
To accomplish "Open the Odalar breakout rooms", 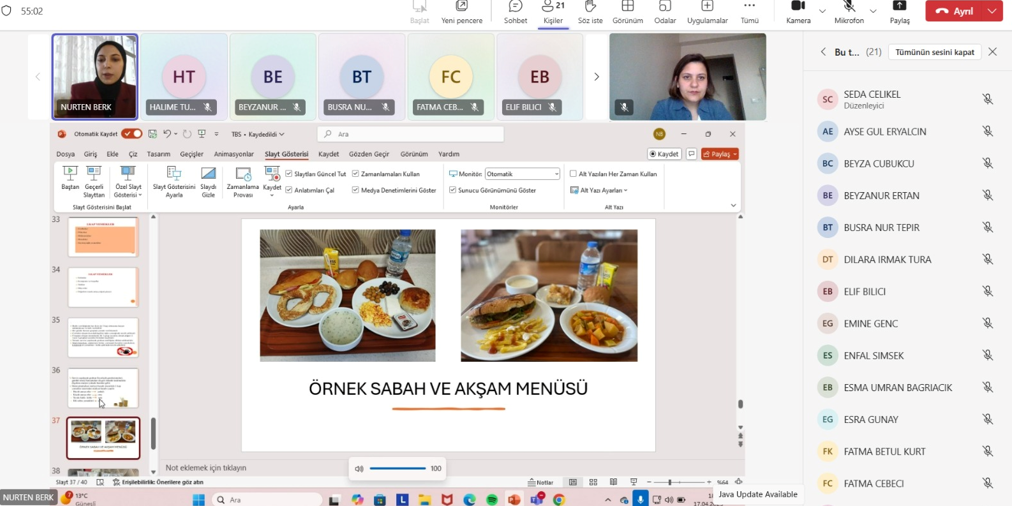I will pyautogui.click(x=664, y=8).
